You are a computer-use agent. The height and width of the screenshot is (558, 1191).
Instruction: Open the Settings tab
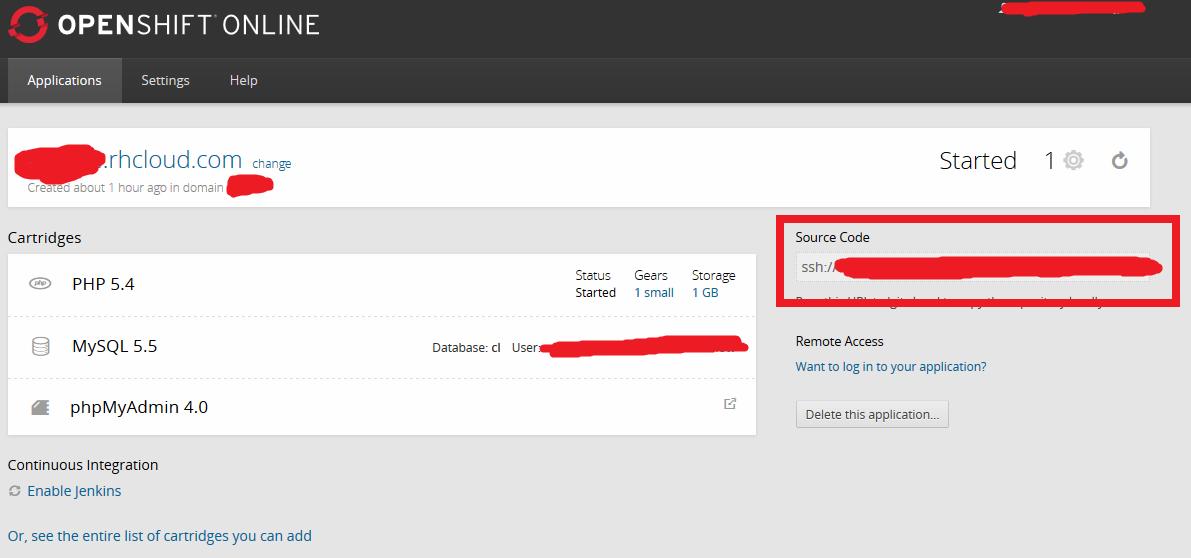click(x=166, y=80)
